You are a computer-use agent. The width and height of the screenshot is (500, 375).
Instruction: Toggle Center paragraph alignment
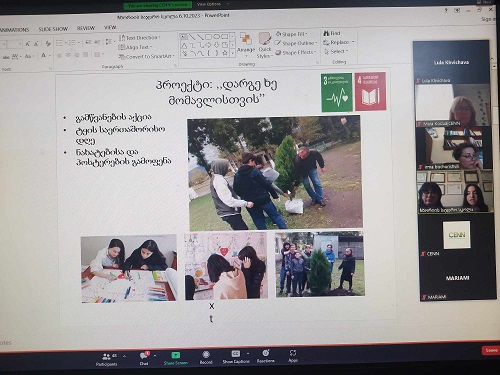coord(68,55)
